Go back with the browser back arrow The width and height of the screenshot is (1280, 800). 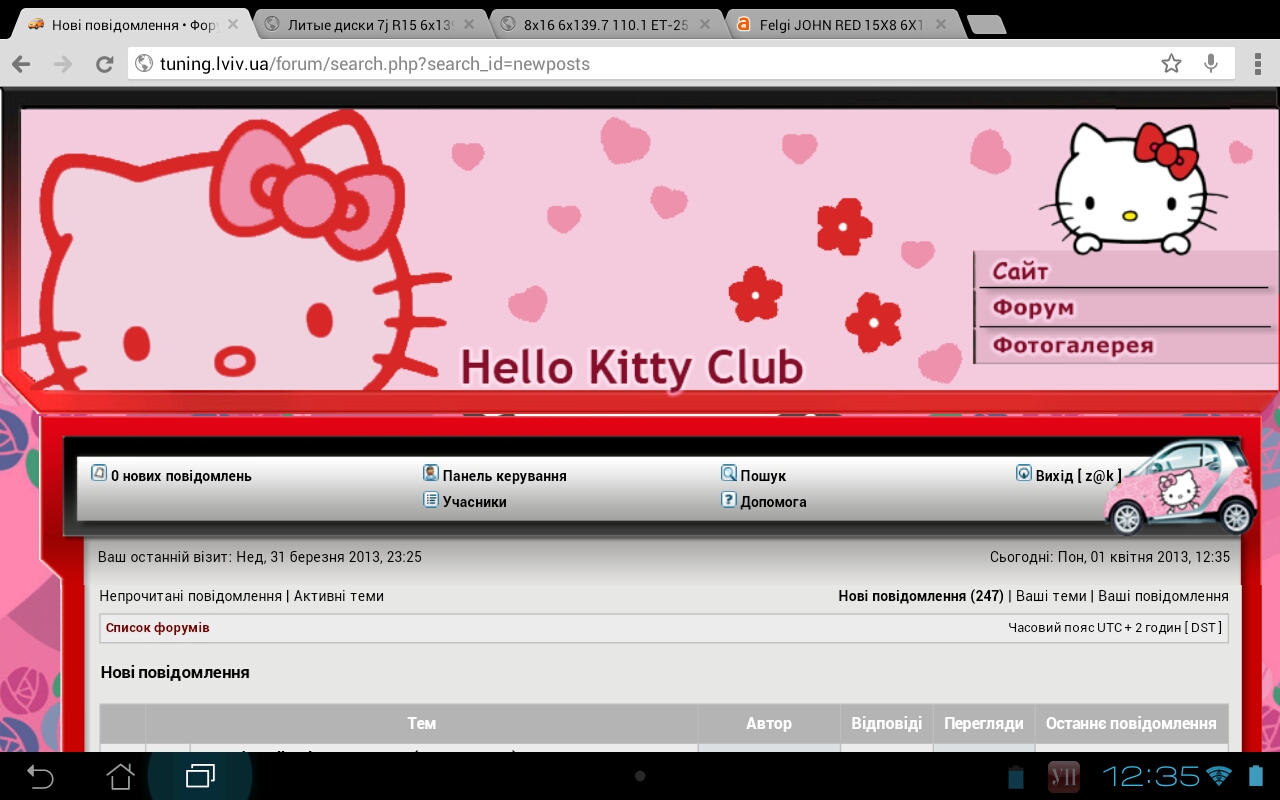pos(21,64)
